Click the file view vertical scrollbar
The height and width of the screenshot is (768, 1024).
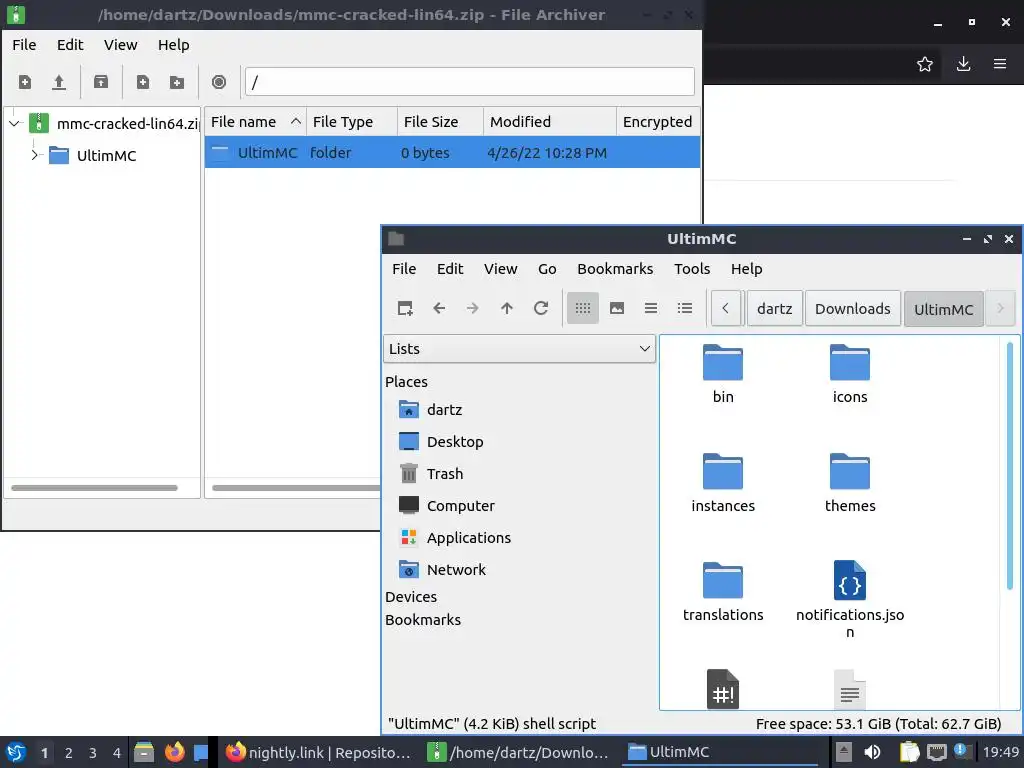tap(1010, 465)
